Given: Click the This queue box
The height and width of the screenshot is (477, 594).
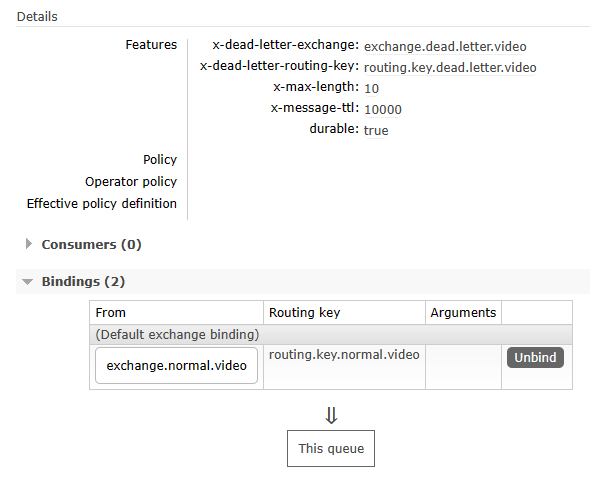Looking at the screenshot, I should click(x=331, y=448).
